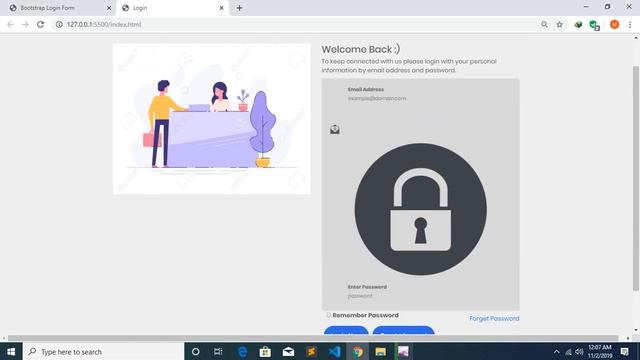Click the zoom magnifier icon in address bar

[544, 24]
